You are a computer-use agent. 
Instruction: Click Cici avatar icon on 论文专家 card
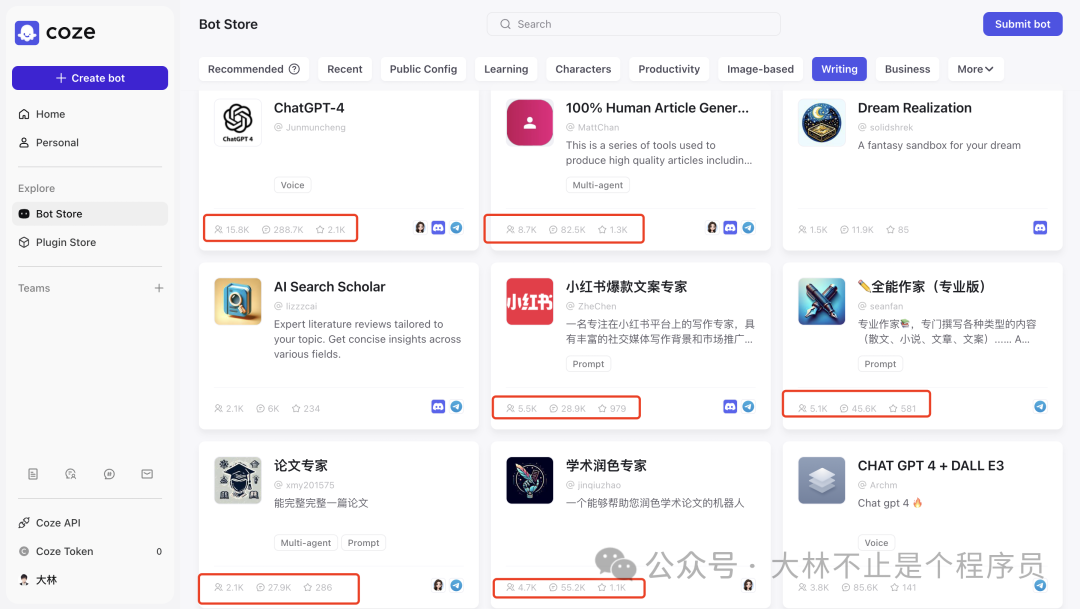pos(438,586)
